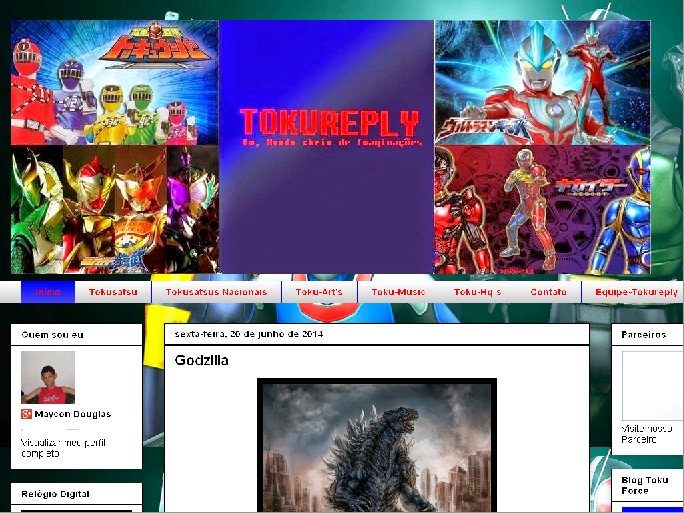Go to Tokusatsus Nacionais page
This screenshot has height=513, width=684.
[x=216, y=292]
